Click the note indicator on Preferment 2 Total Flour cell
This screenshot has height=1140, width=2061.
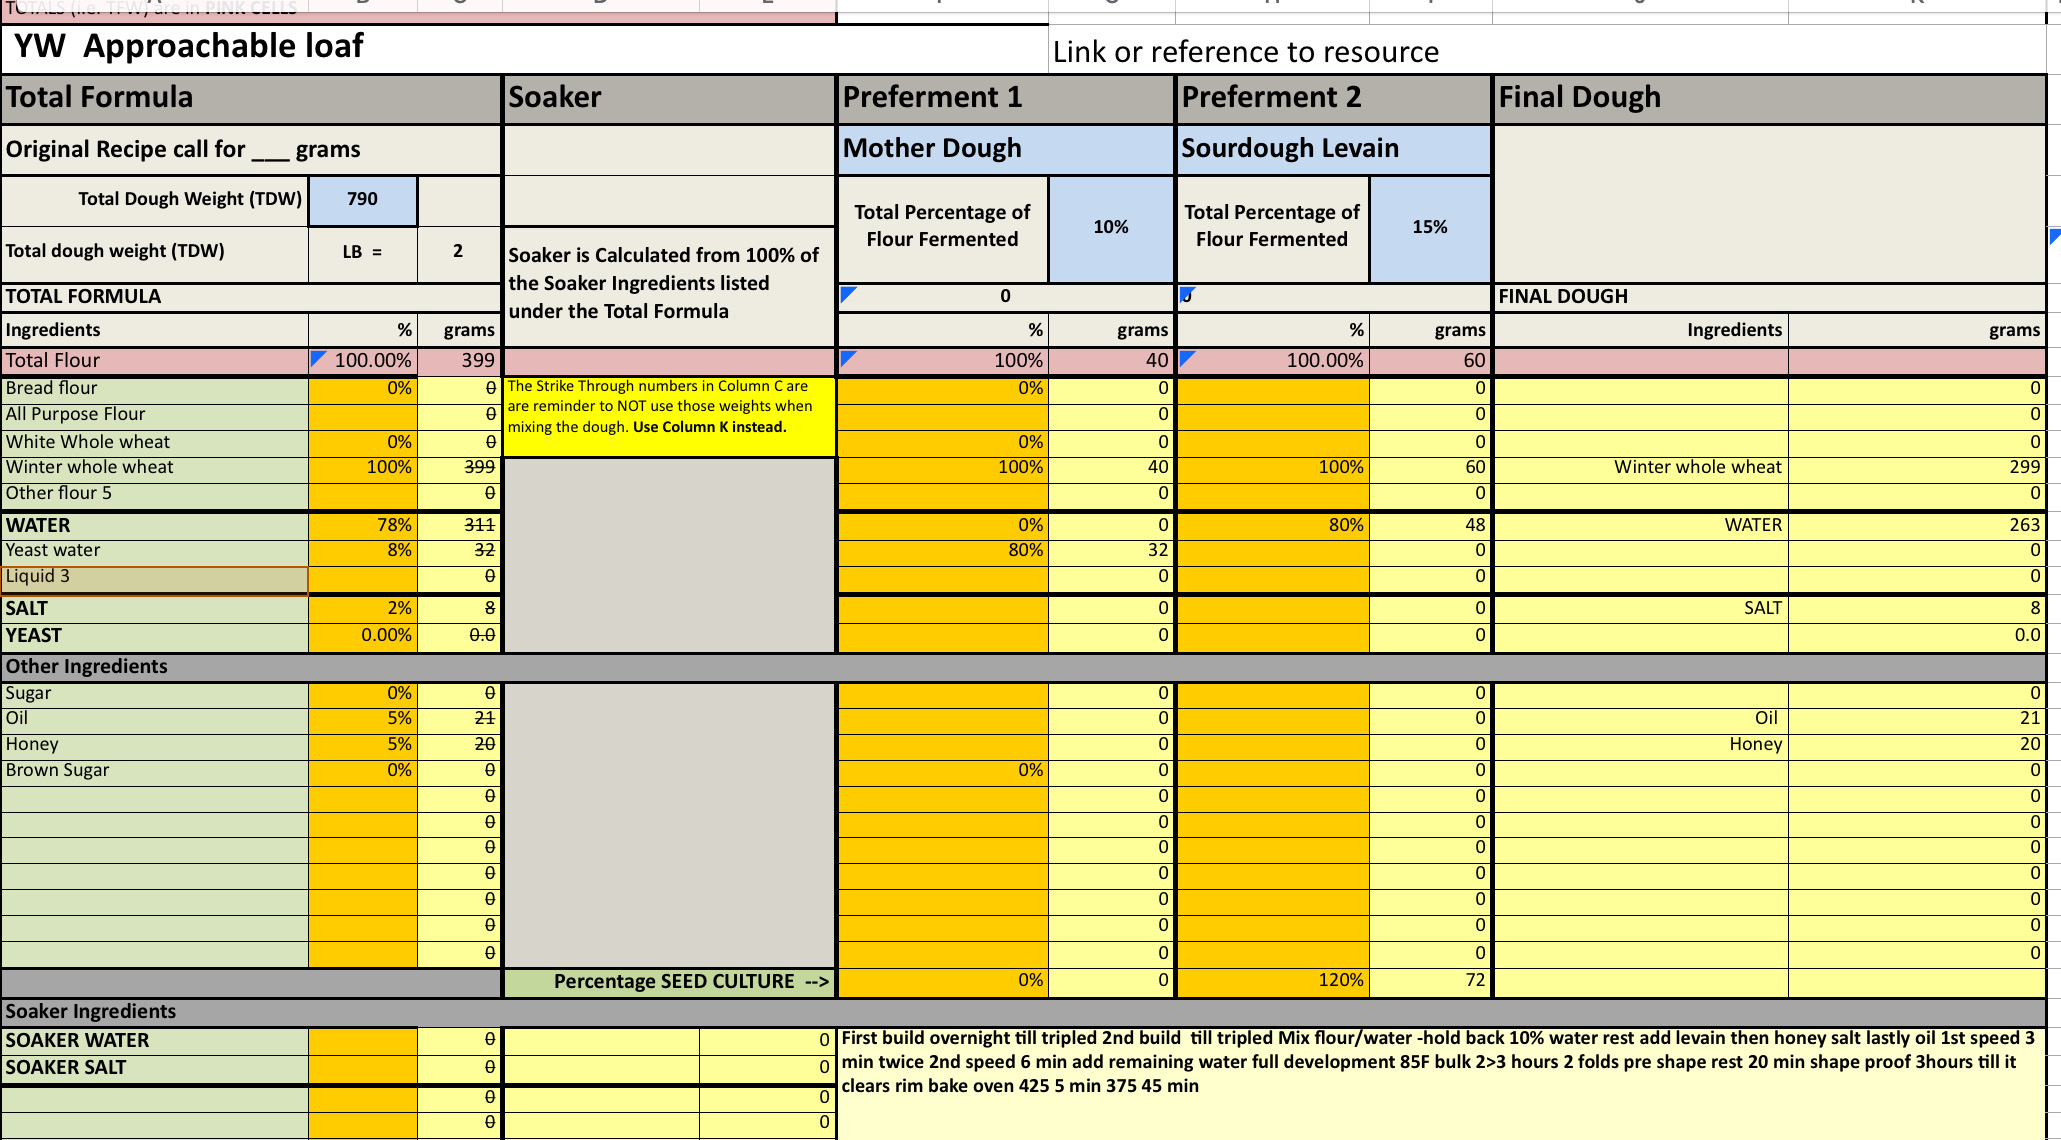pyautogui.click(x=1186, y=357)
